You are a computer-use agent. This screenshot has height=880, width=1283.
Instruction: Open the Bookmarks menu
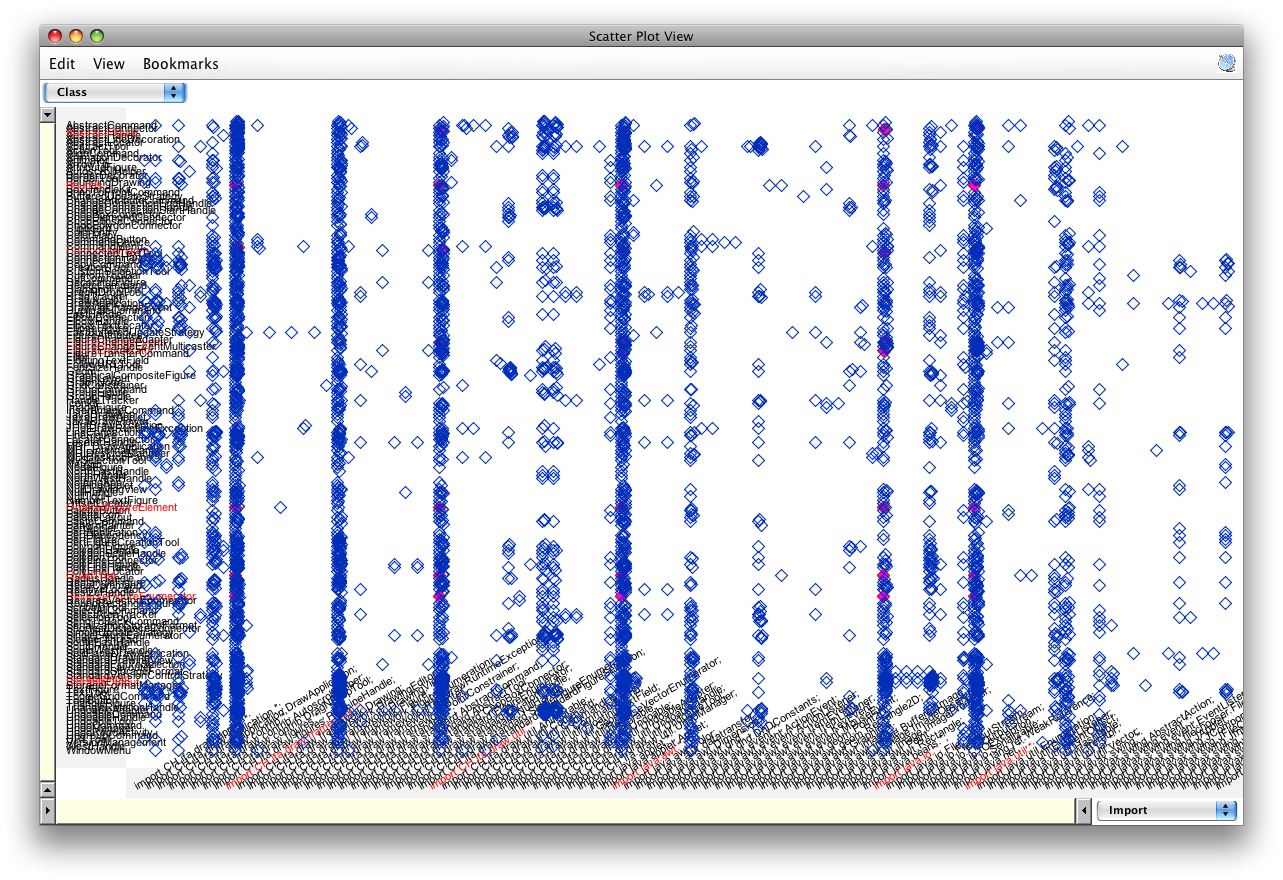(180, 64)
